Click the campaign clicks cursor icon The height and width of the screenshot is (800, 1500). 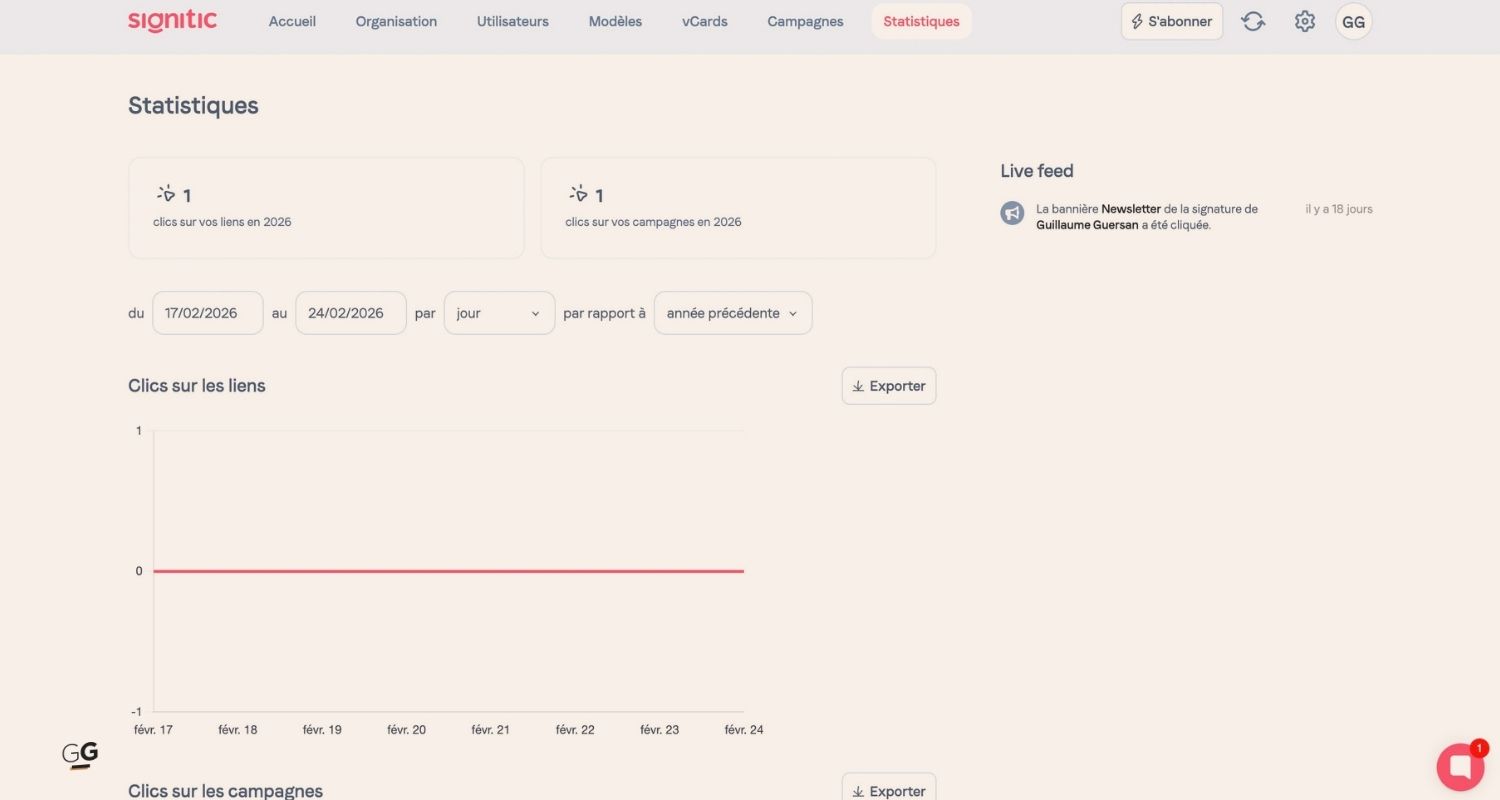pos(578,194)
